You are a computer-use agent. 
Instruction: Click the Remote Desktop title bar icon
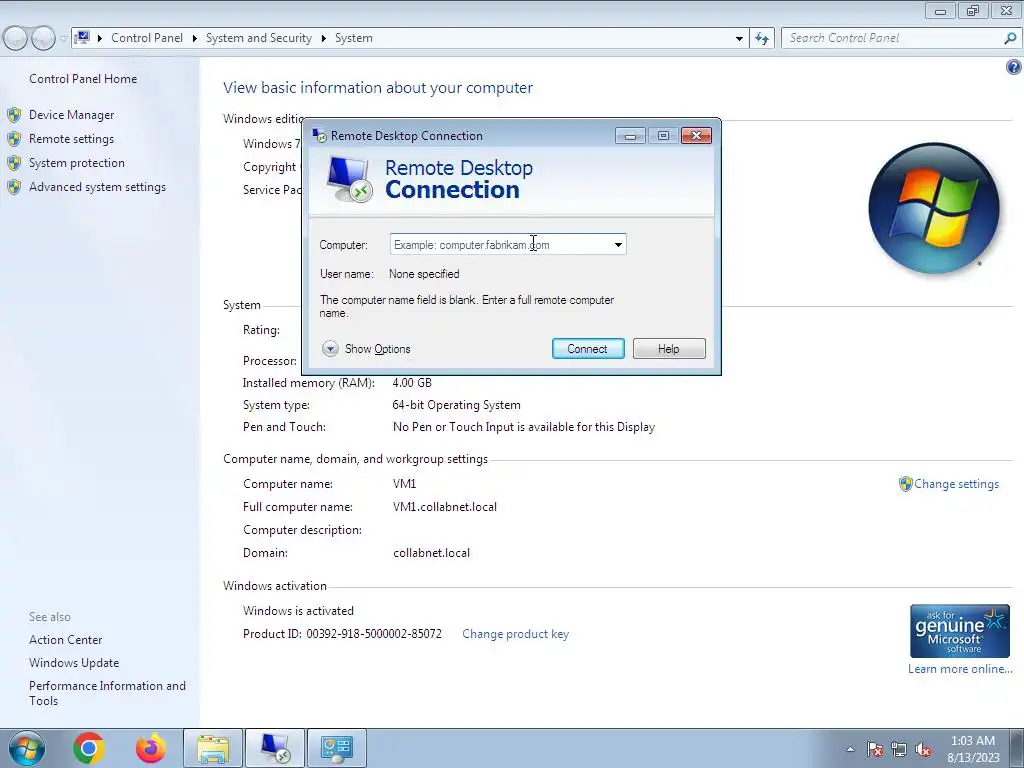(x=319, y=136)
